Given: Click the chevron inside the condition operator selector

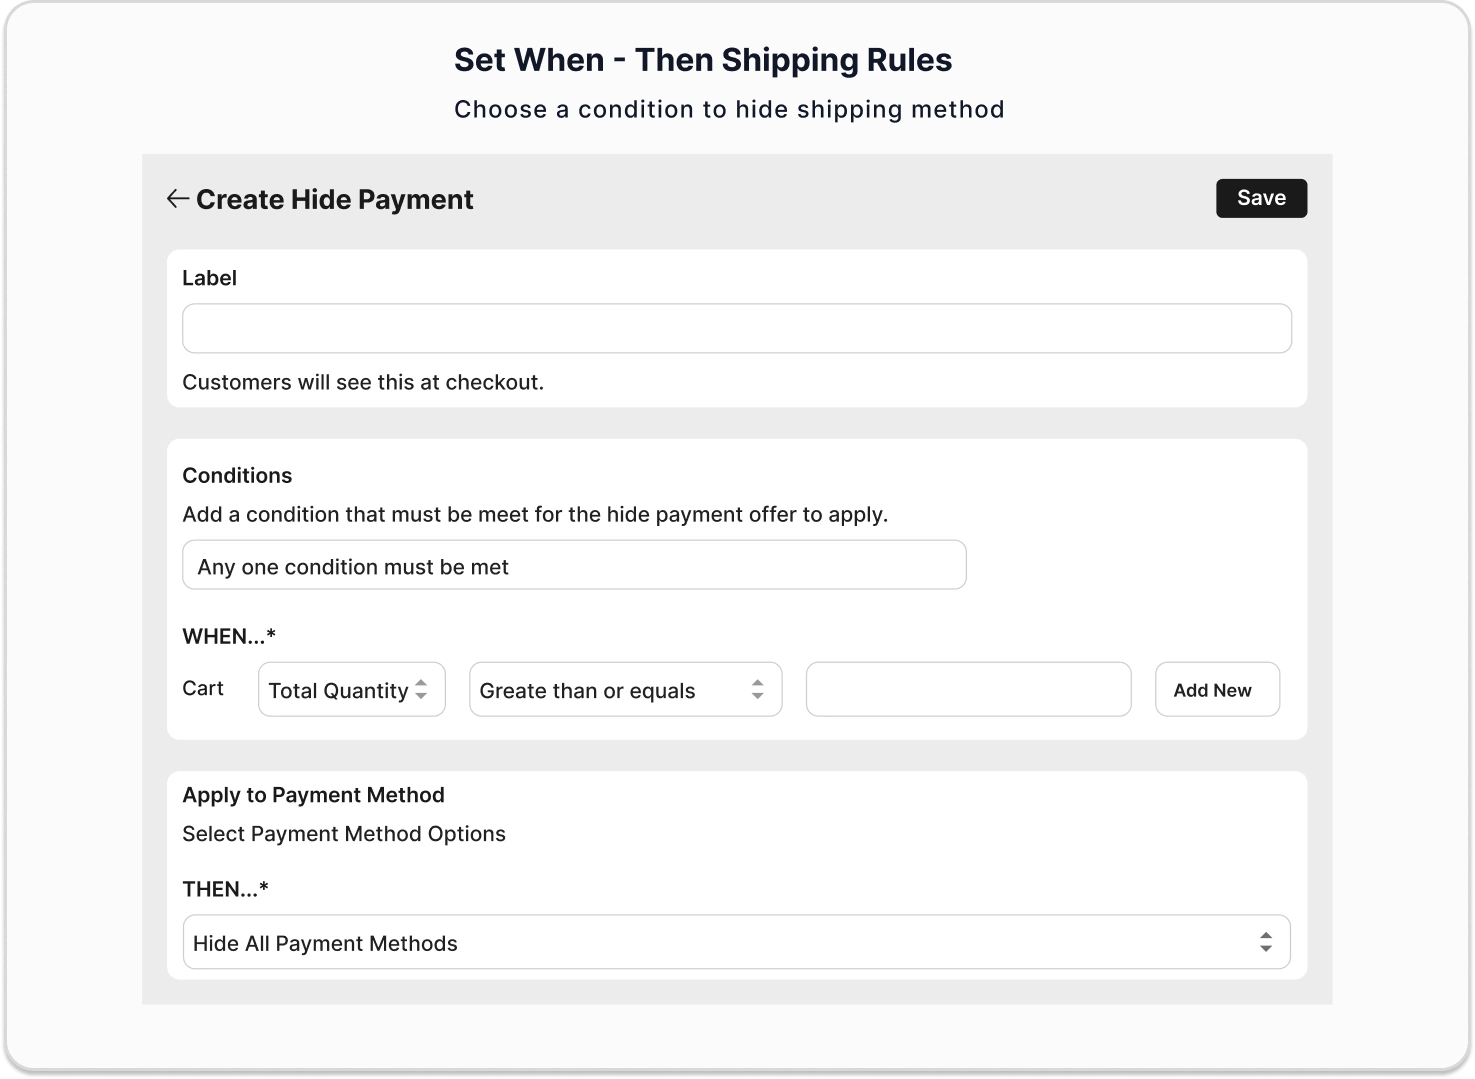Looking at the screenshot, I should (x=758, y=689).
